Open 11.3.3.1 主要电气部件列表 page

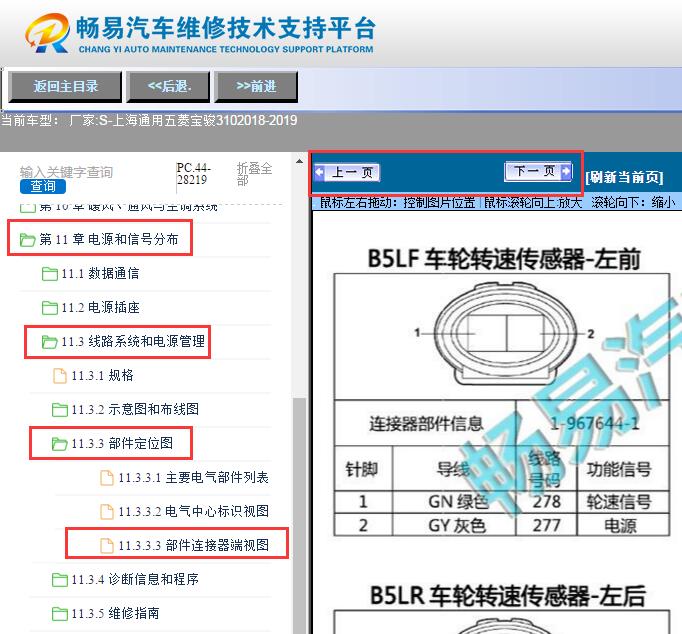point(194,477)
